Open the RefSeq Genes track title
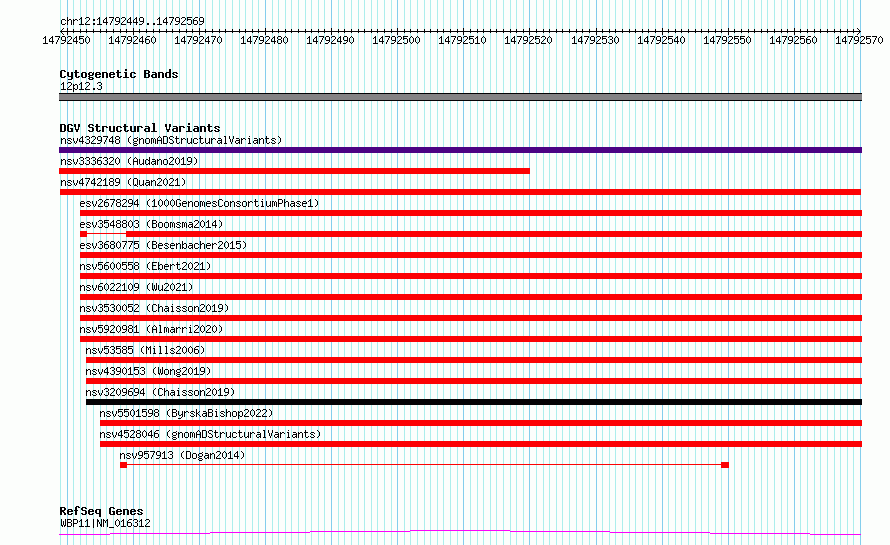Viewport: 890px width, 545px height. click(101, 511)
